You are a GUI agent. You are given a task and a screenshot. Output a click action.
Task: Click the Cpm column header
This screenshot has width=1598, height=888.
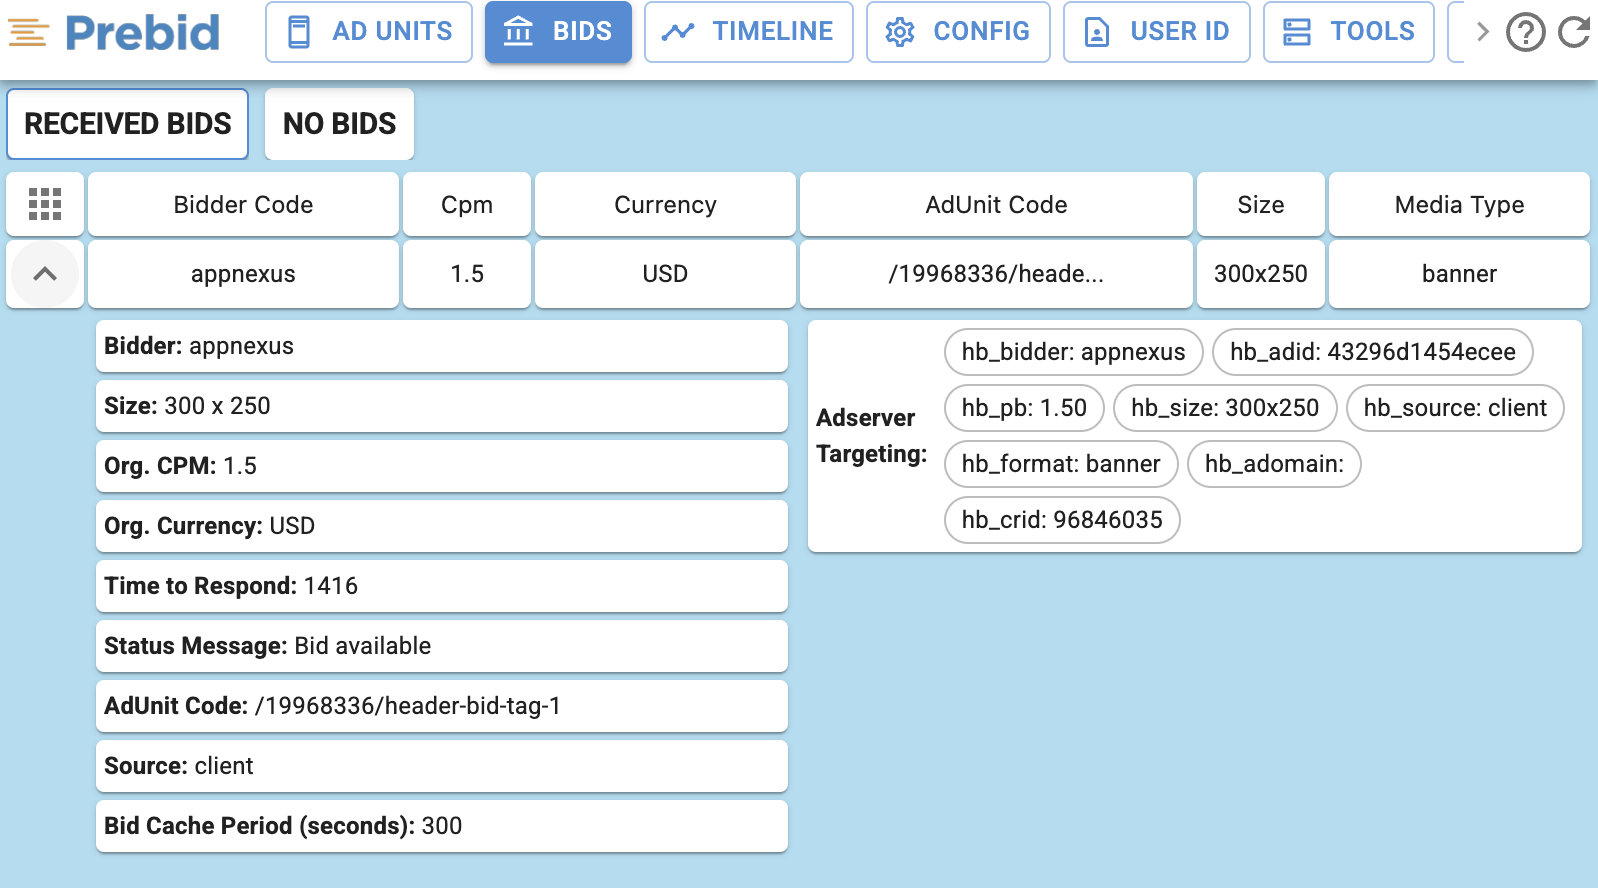[467, 204]
